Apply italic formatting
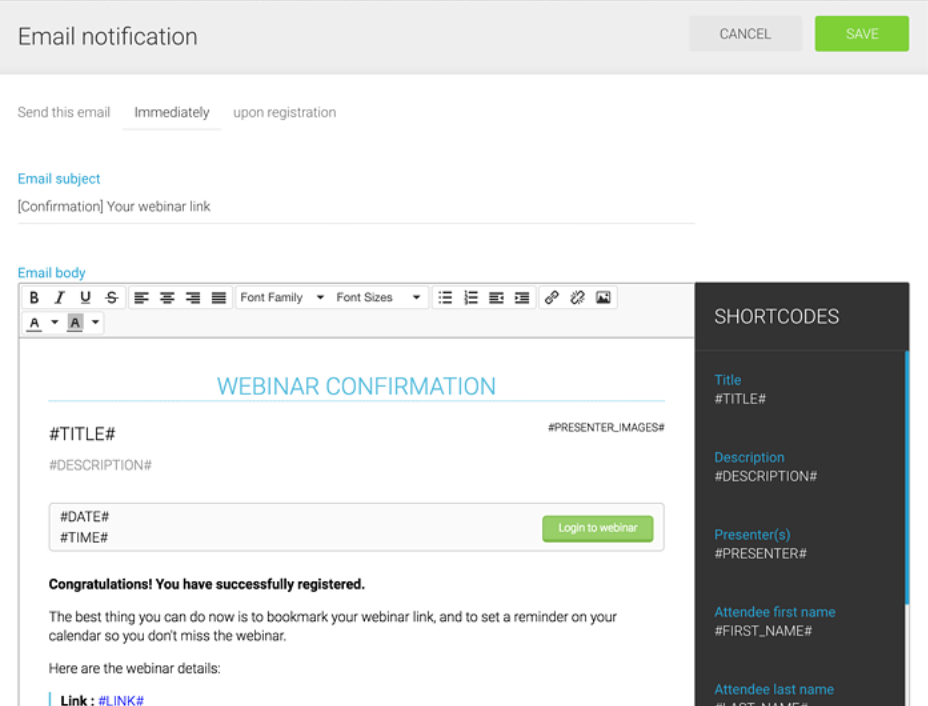928x706 pixels. 59,297
